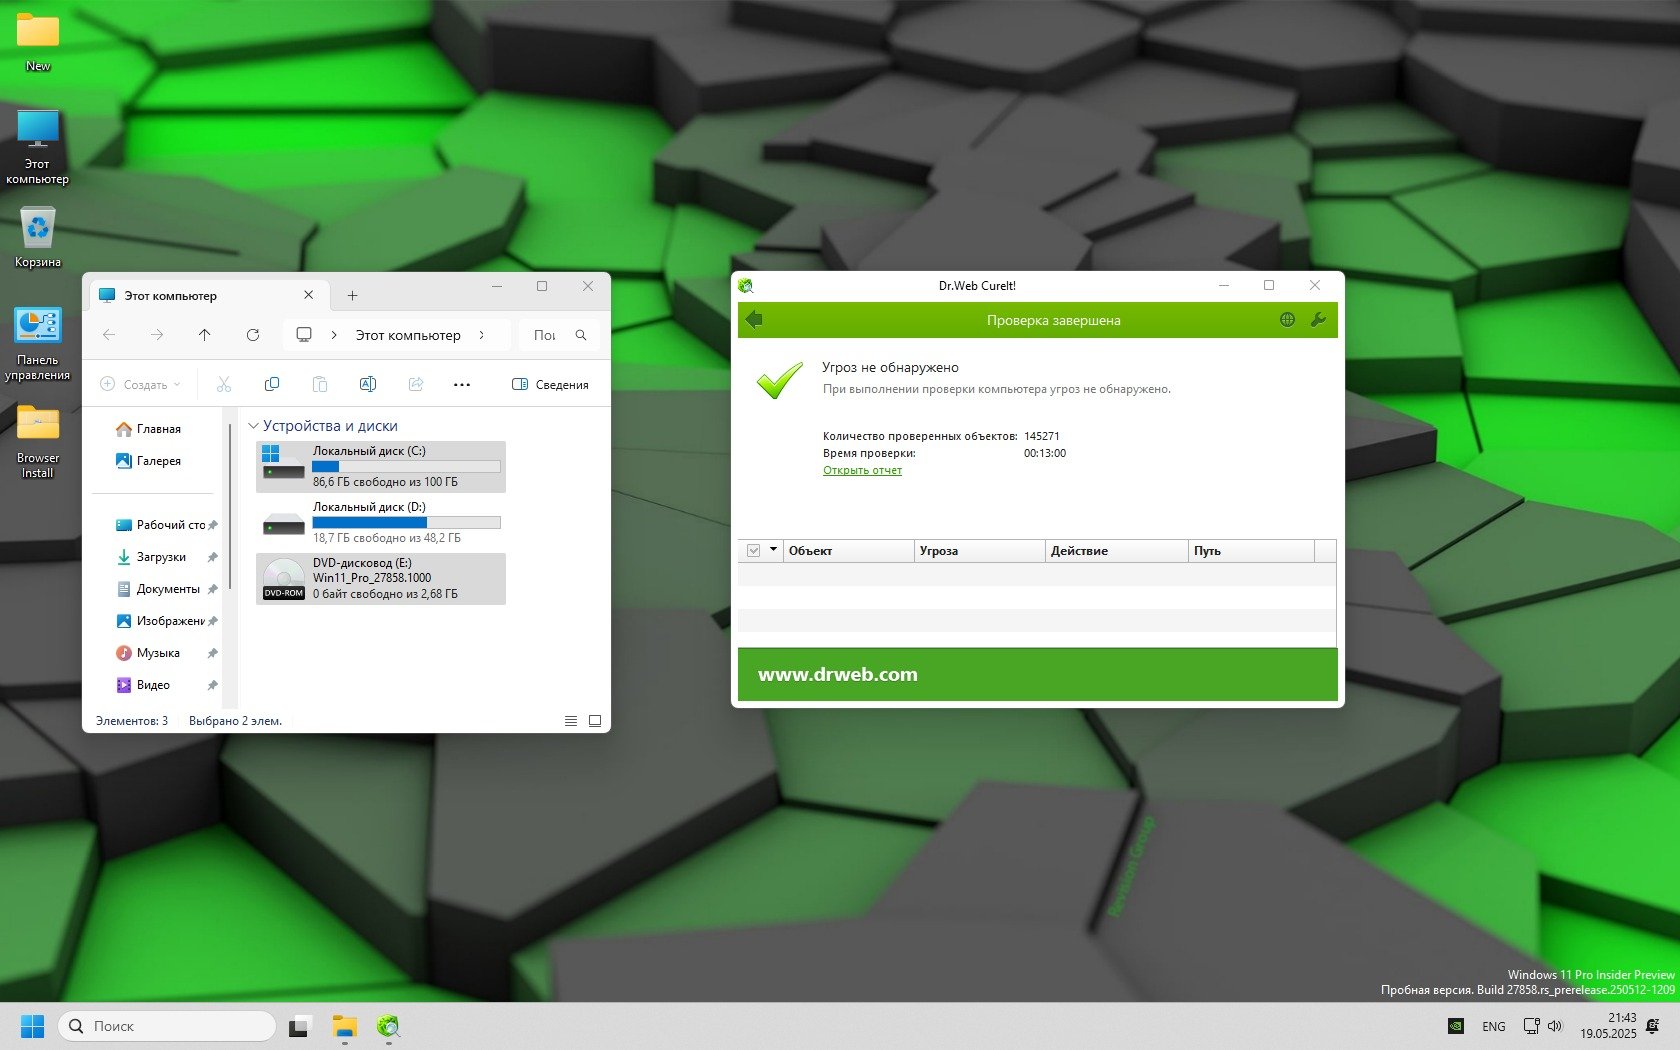Click the taskbar search box 'Поиск'
The image size is (1680, 1050).
click(167, 1026)
